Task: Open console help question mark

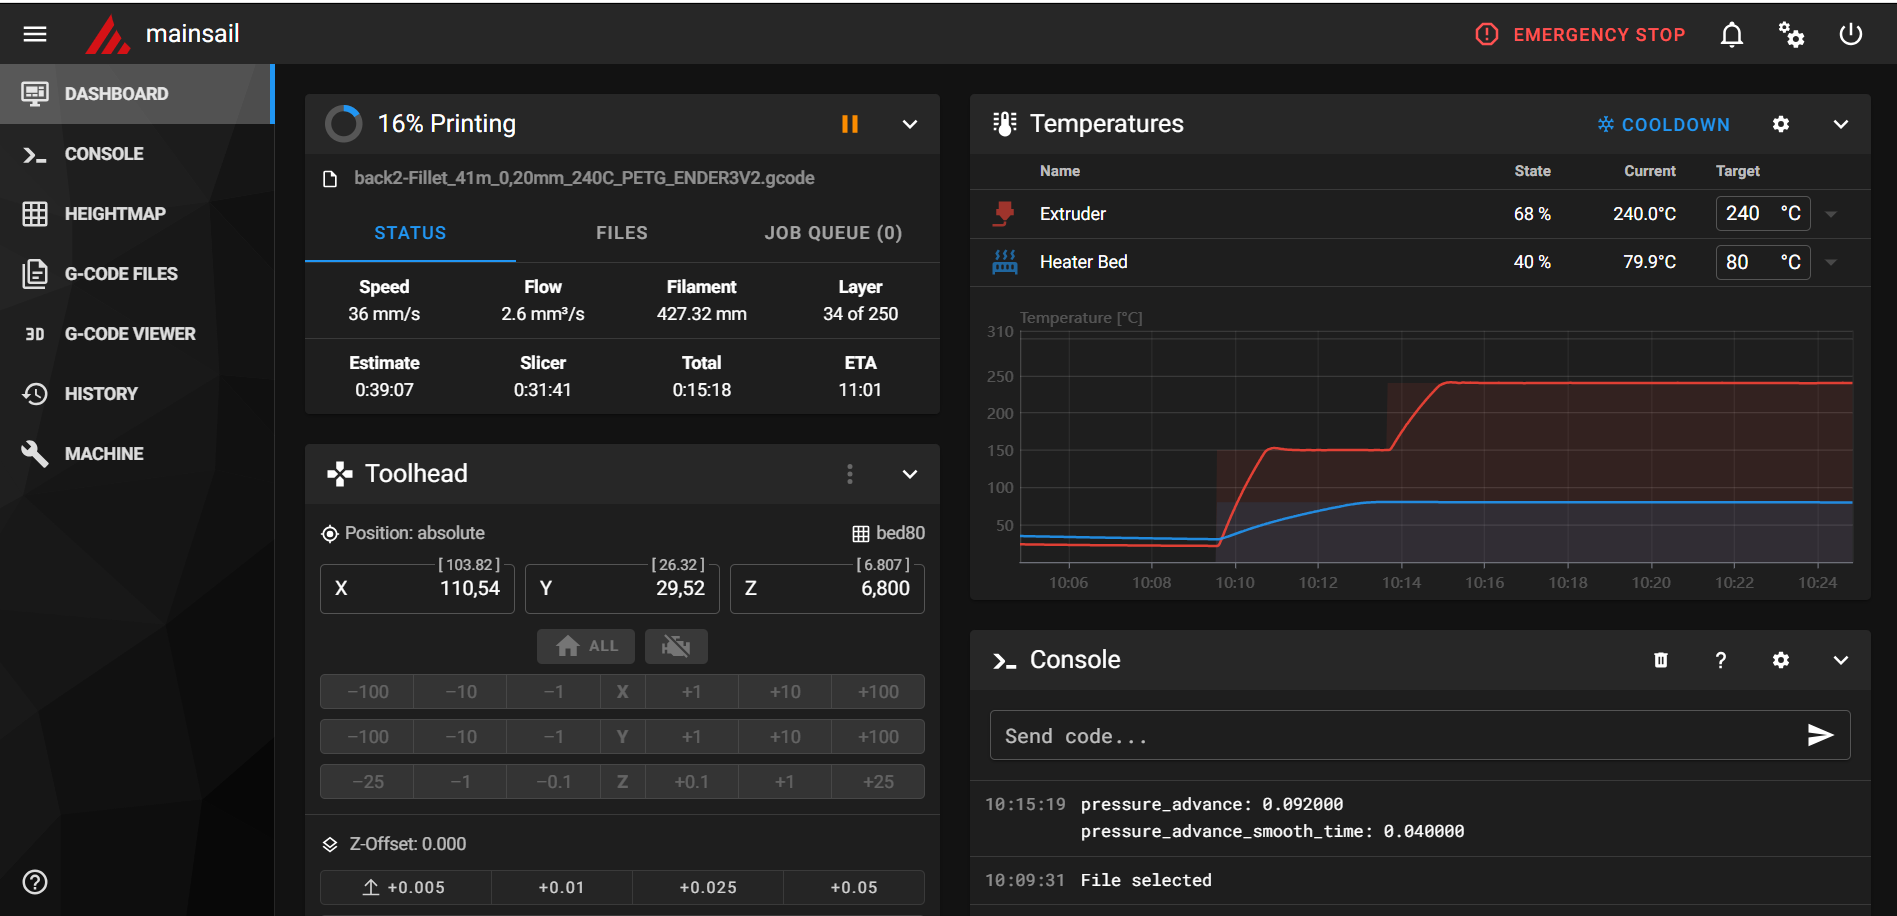Action: [1720, 660]
